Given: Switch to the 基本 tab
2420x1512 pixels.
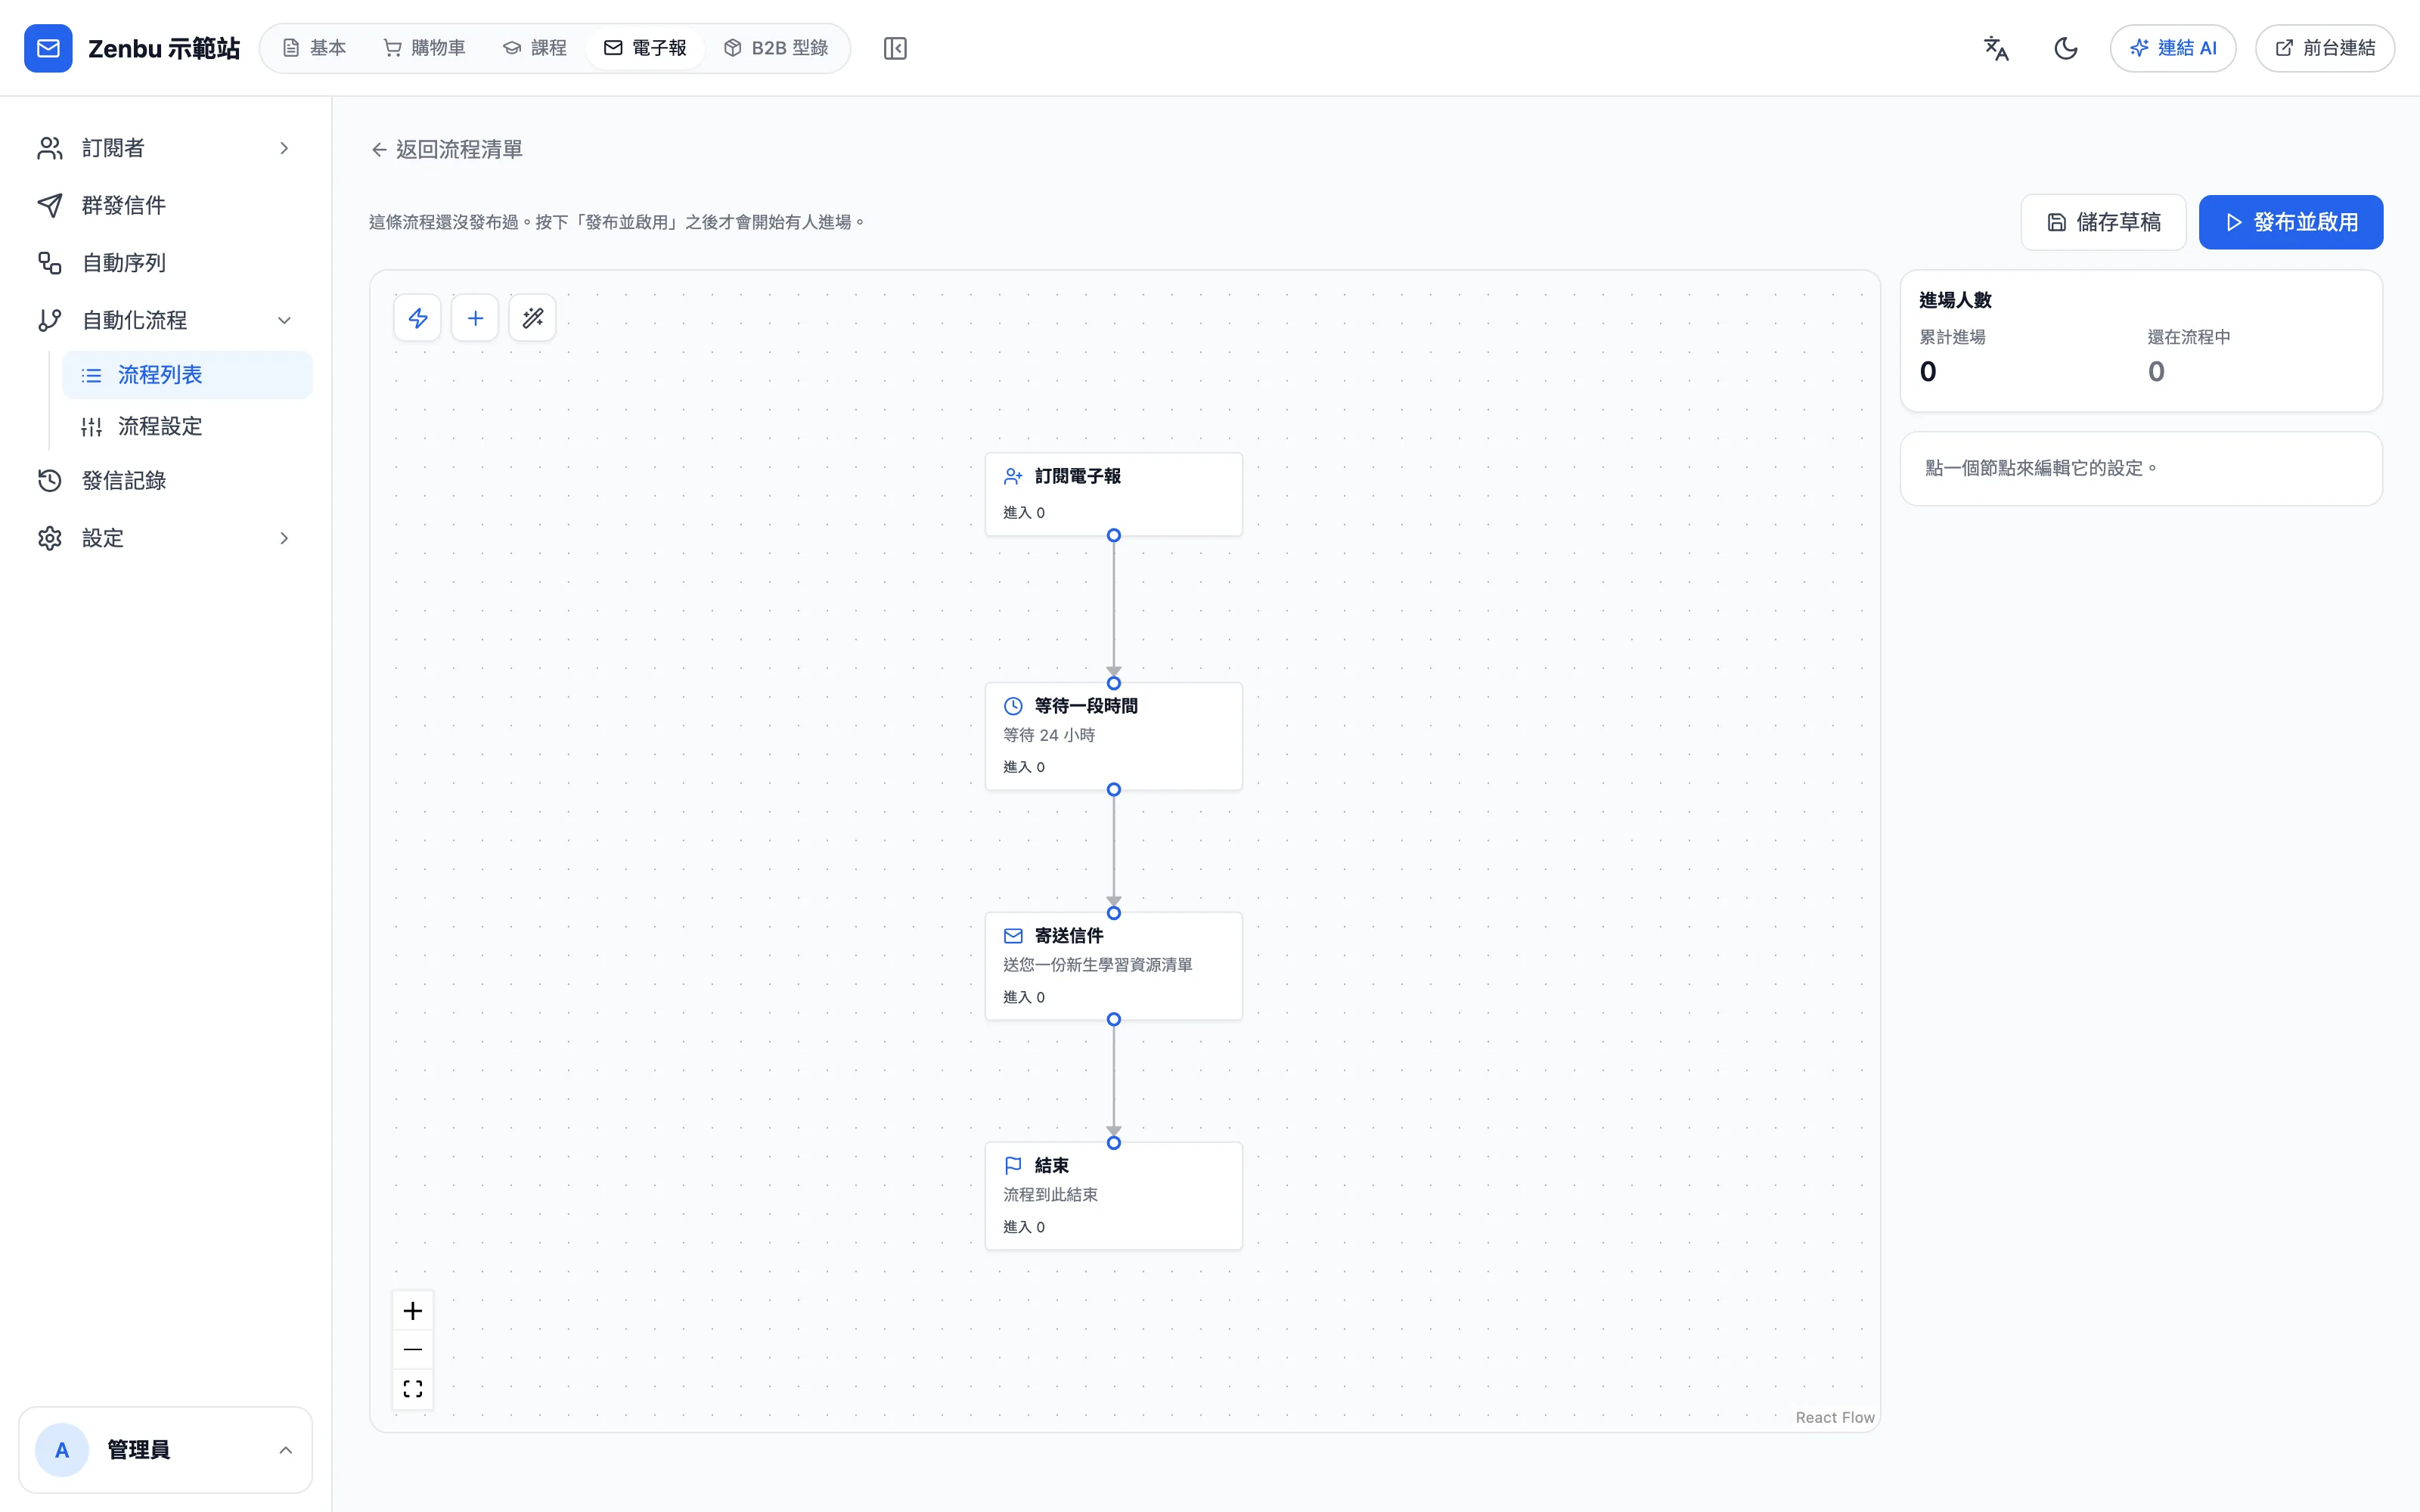Looking at the screenshot, I should tap(314, 48).
